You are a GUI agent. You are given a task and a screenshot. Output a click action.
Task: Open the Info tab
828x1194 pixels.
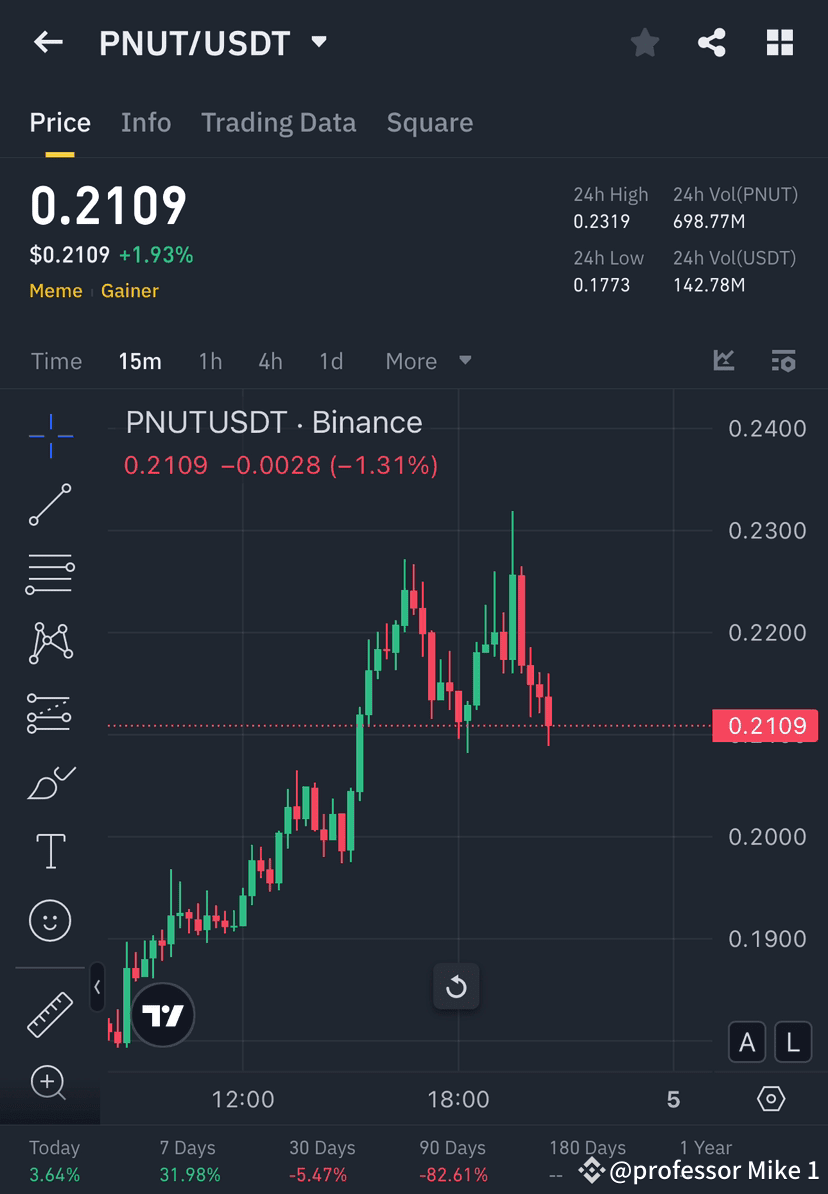[146, 122]
